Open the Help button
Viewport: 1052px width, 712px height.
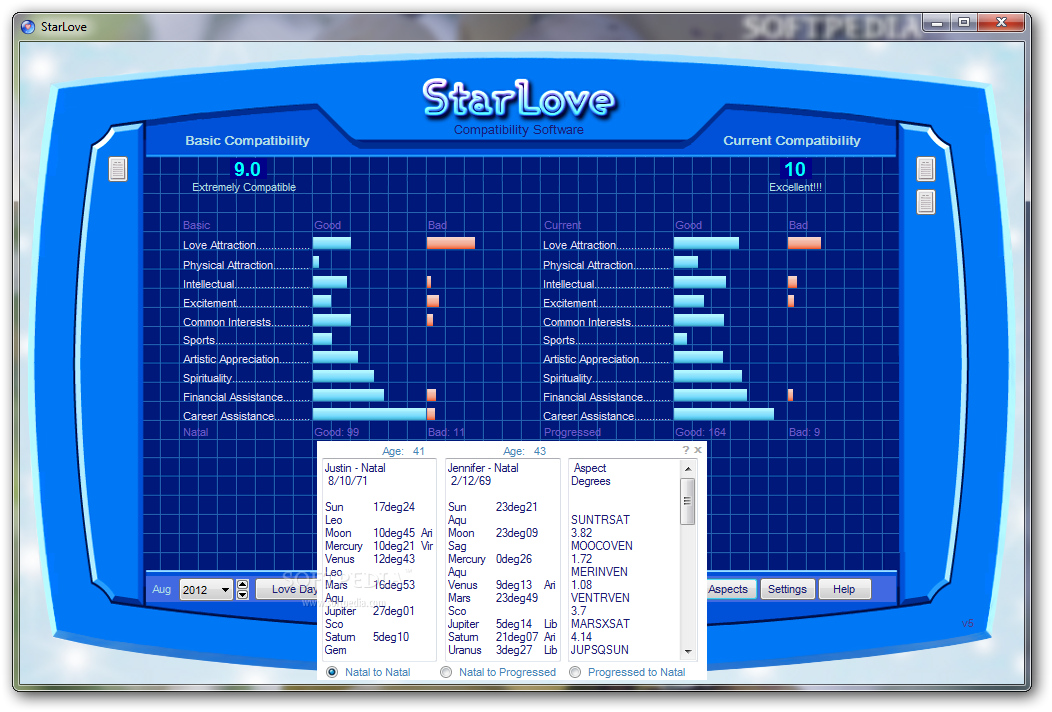844,589
